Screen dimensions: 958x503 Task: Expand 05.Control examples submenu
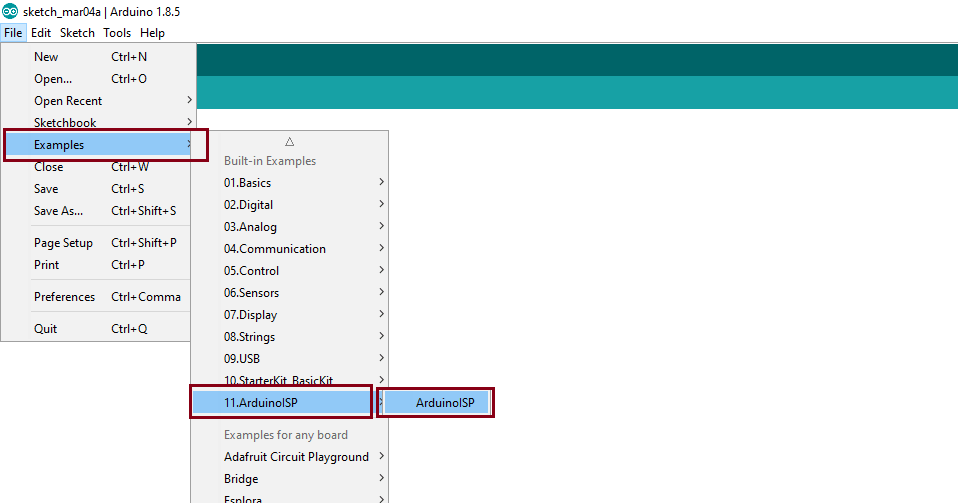(x=290, y=271)
